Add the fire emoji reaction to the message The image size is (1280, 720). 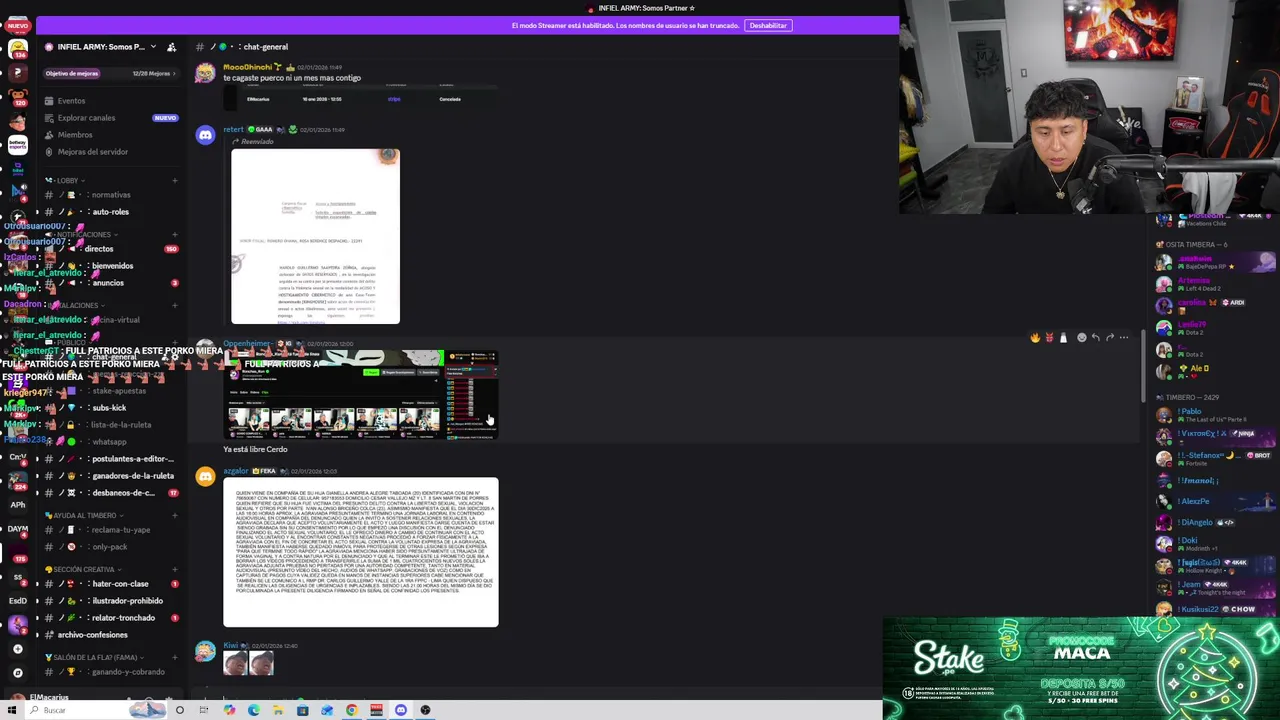tap(1035, 338)
